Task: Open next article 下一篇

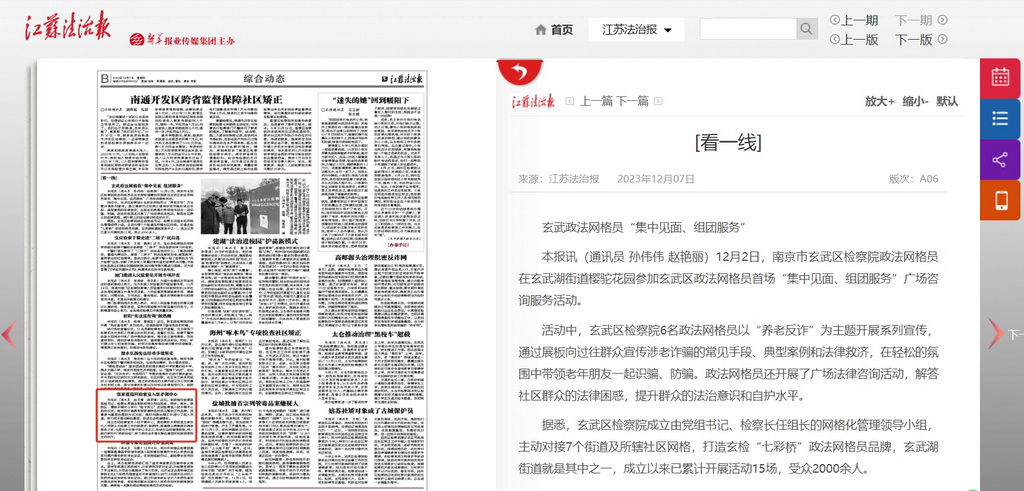Action: pos(632,101)
